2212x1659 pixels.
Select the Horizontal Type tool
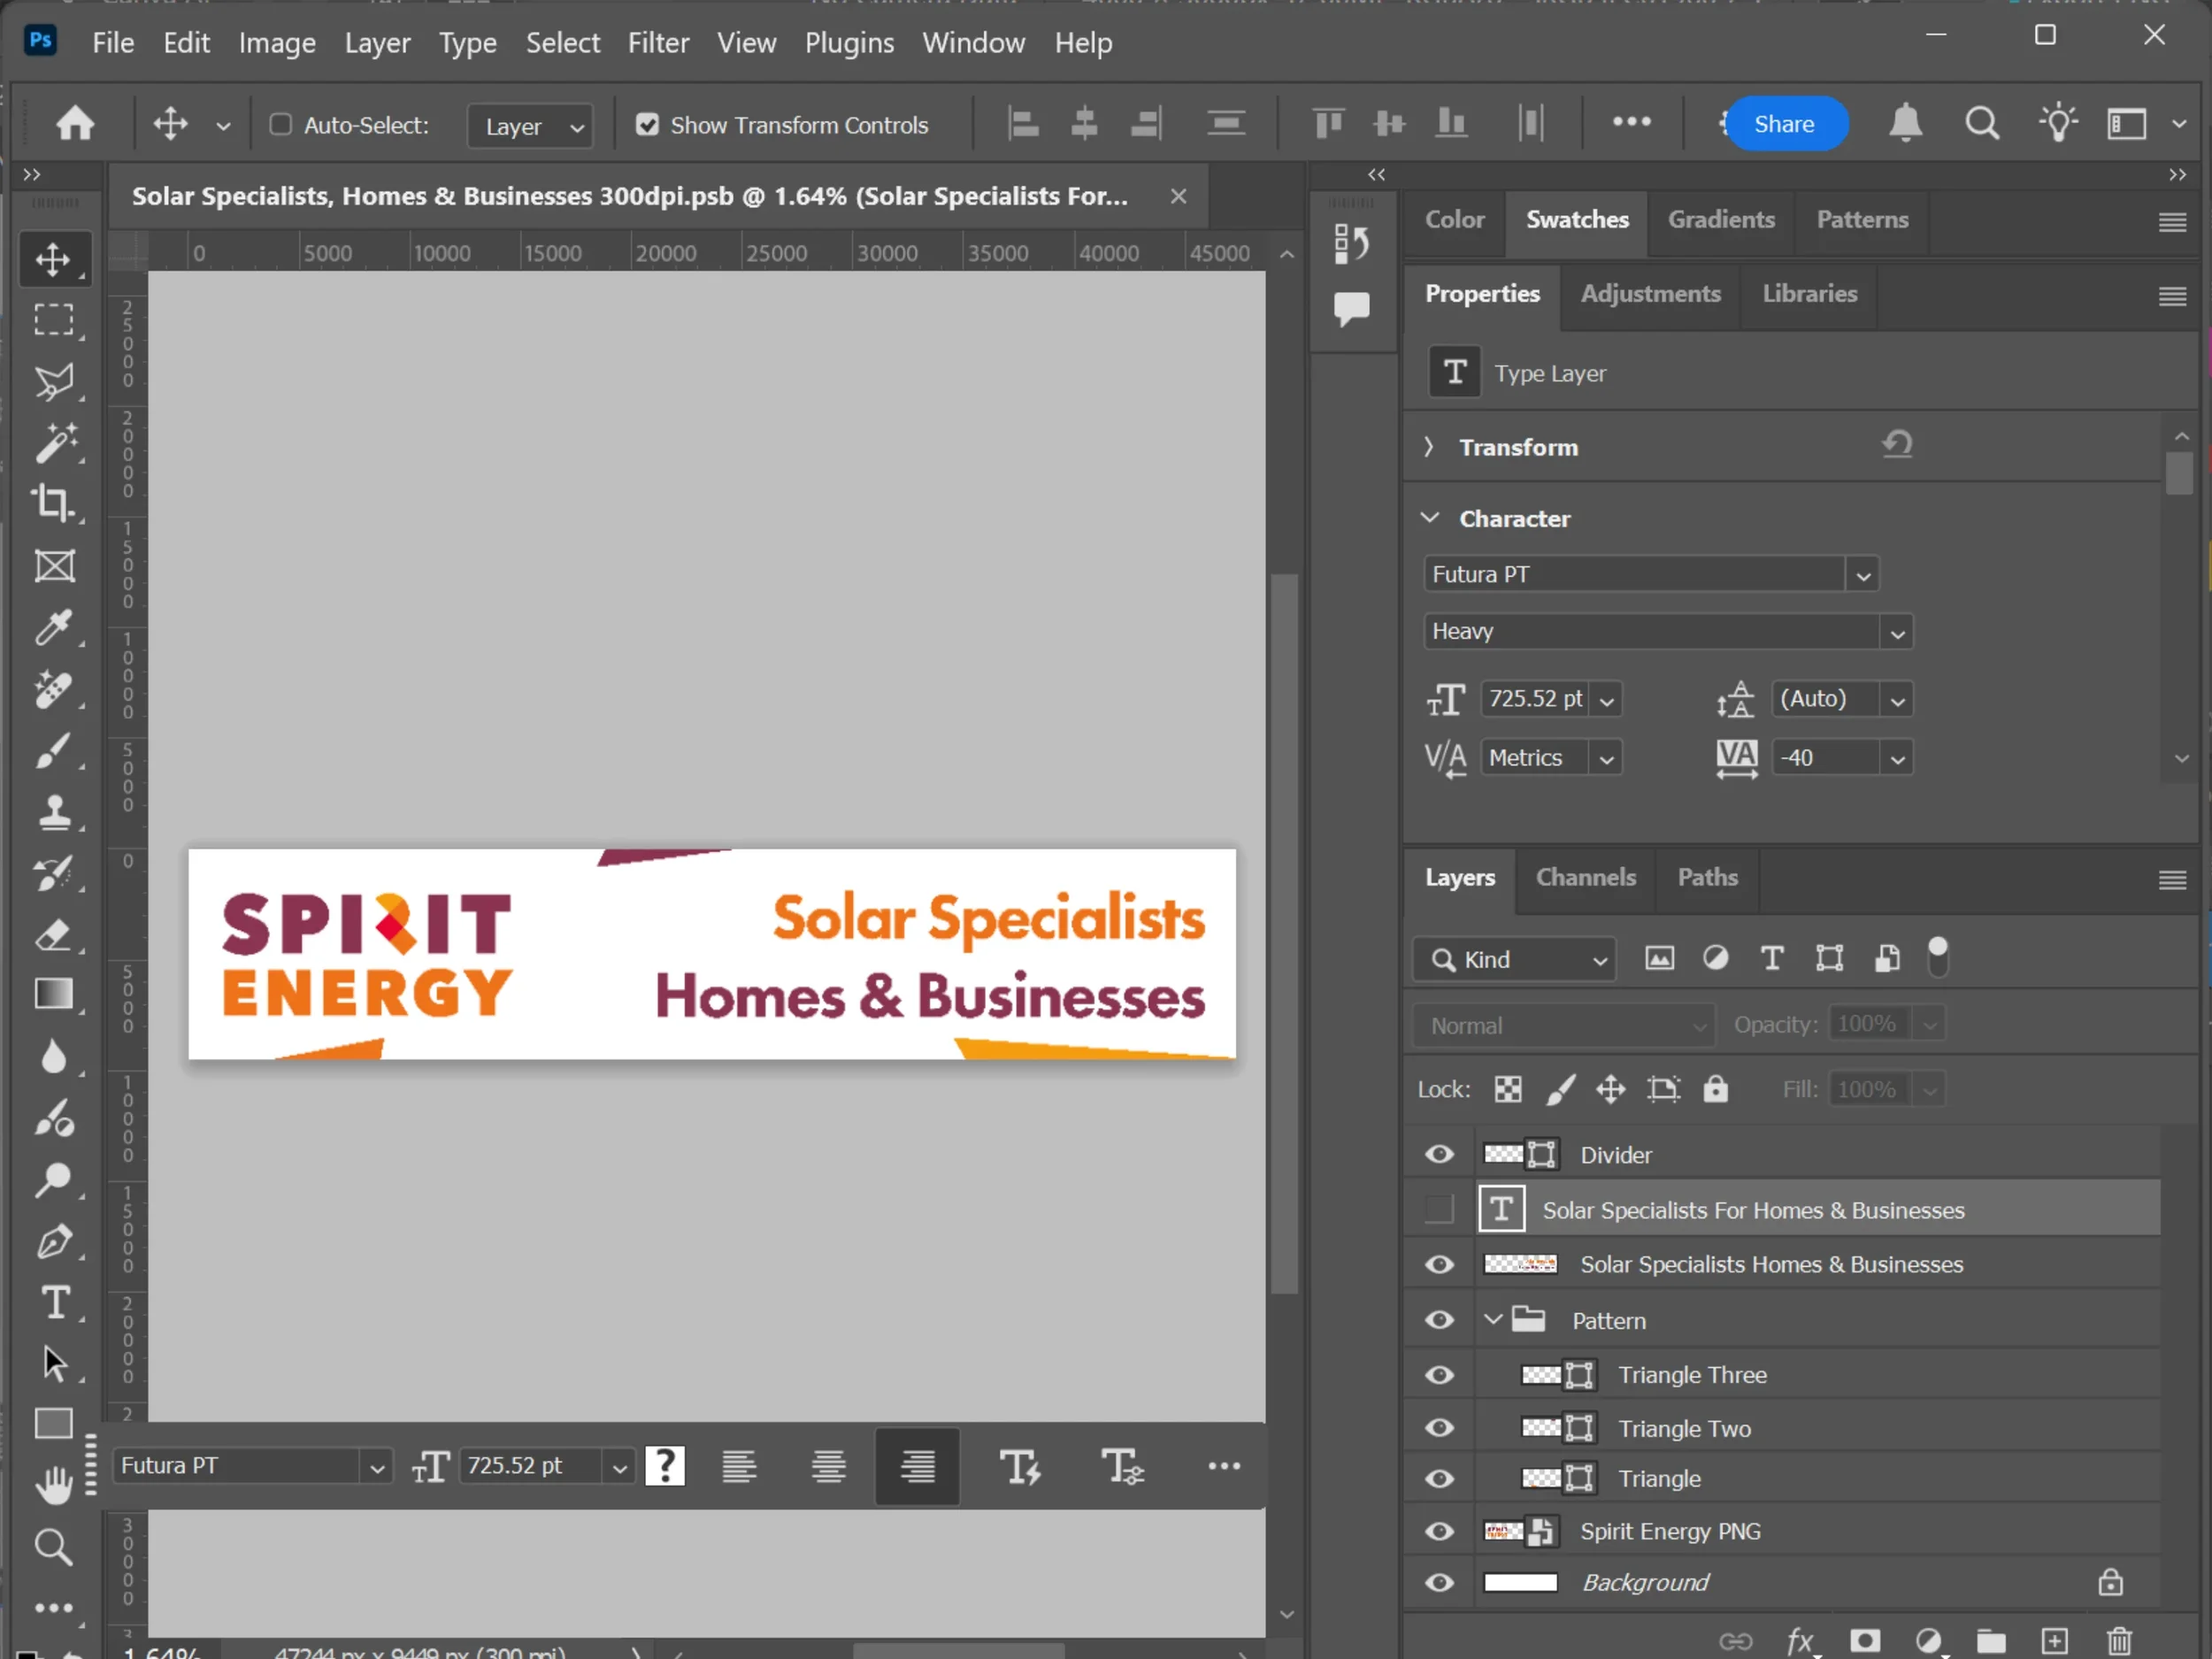pos(53,1302)
